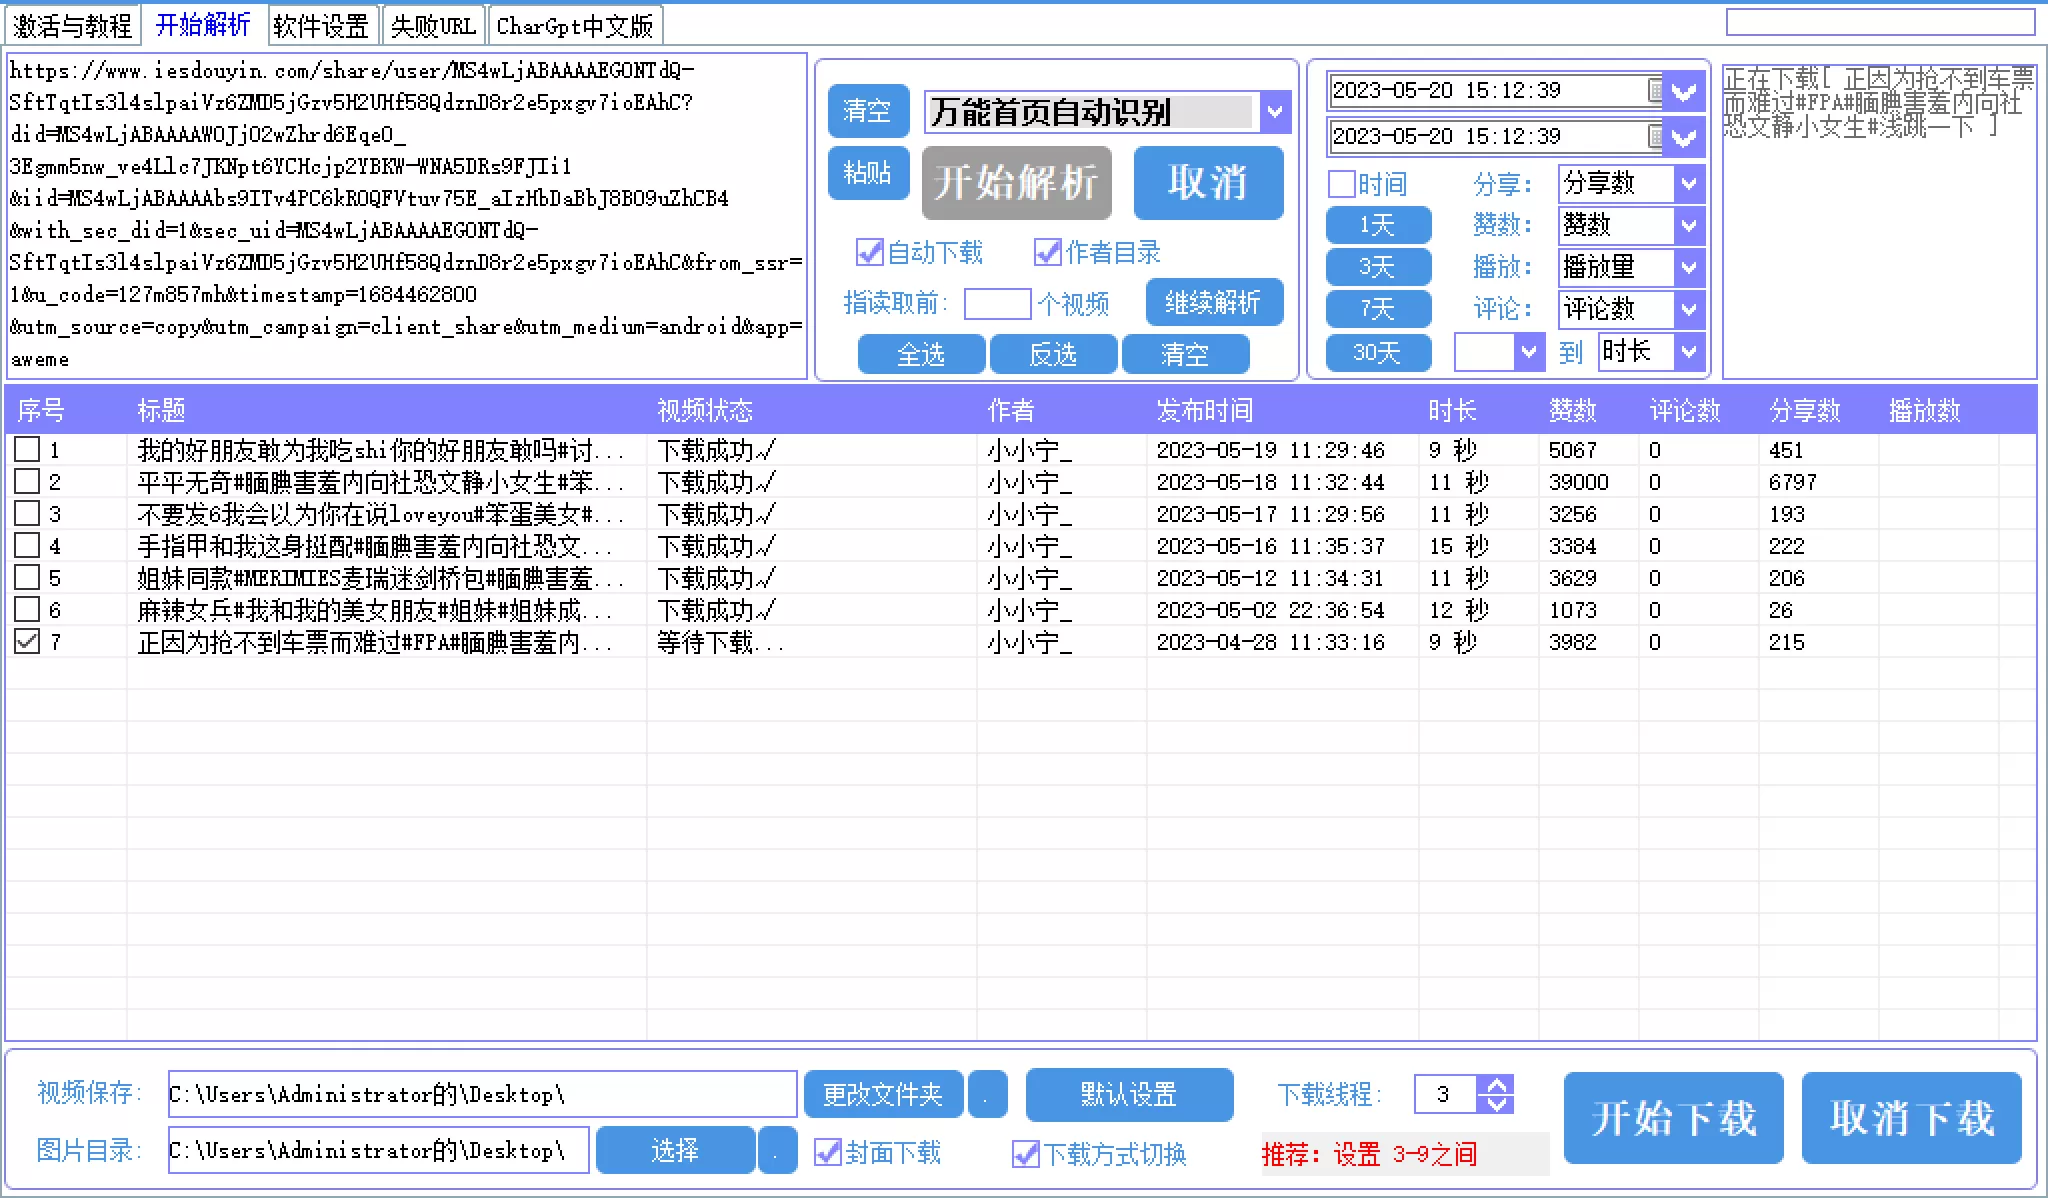This screenshot has width=2048, height=1198.
Task: Switch to the 软件设置 tab
Action: coord(321,26)
